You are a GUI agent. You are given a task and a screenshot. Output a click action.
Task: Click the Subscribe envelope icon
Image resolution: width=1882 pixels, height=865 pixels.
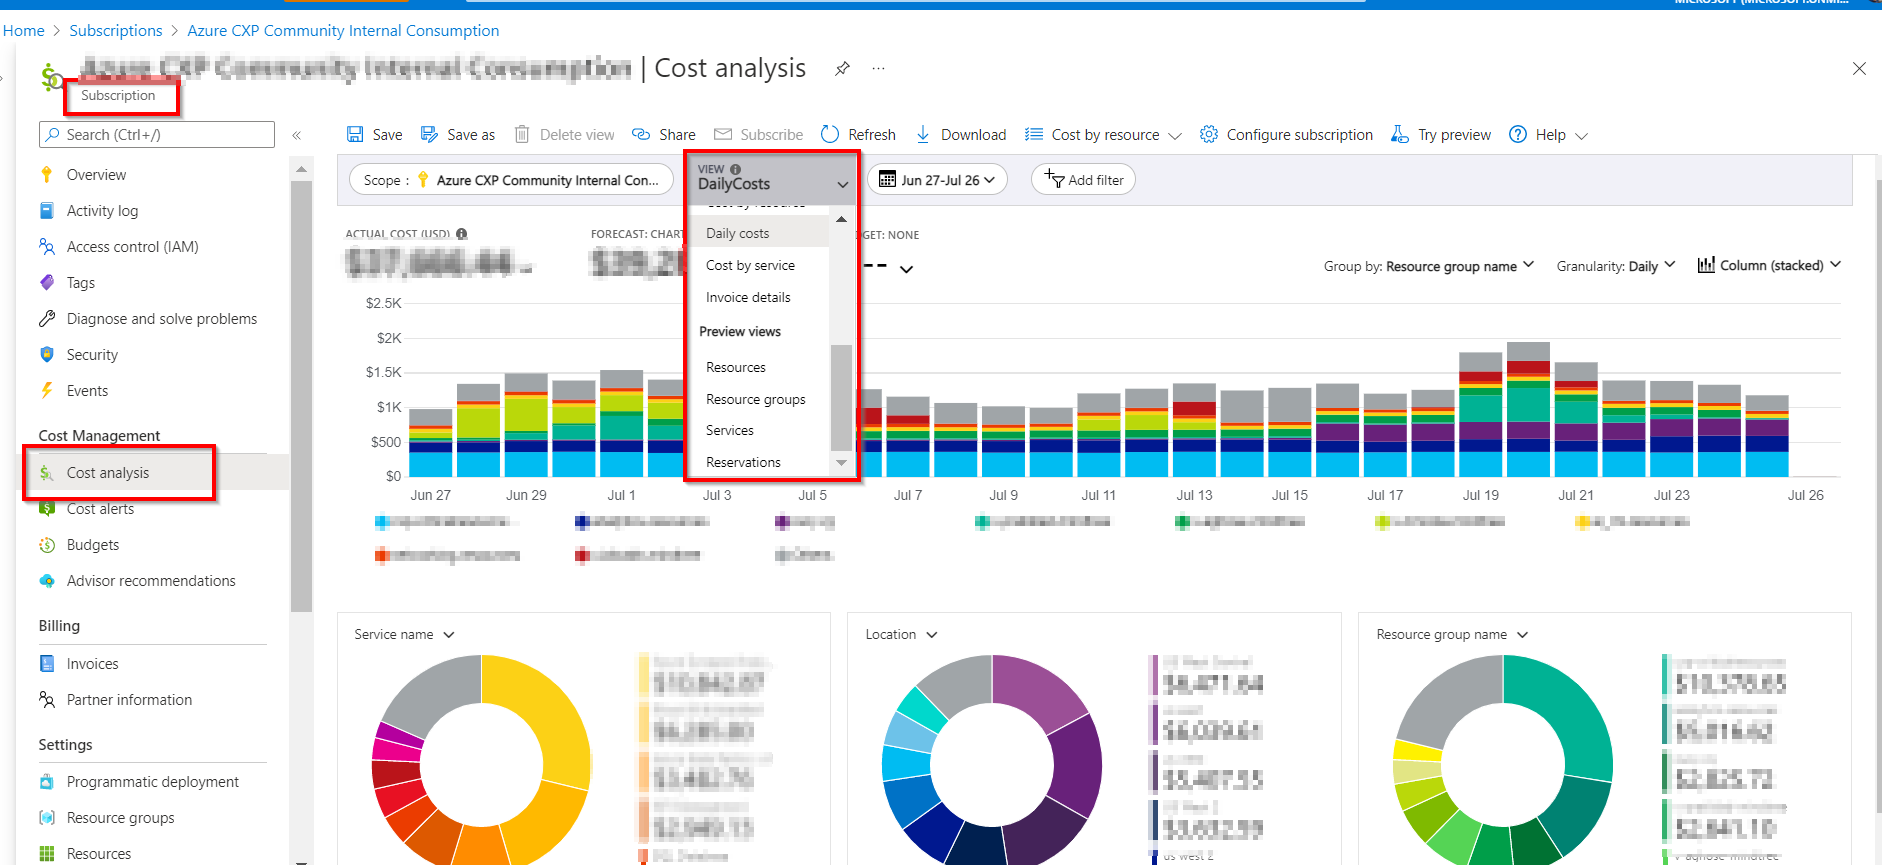click(x=723, y=134)
